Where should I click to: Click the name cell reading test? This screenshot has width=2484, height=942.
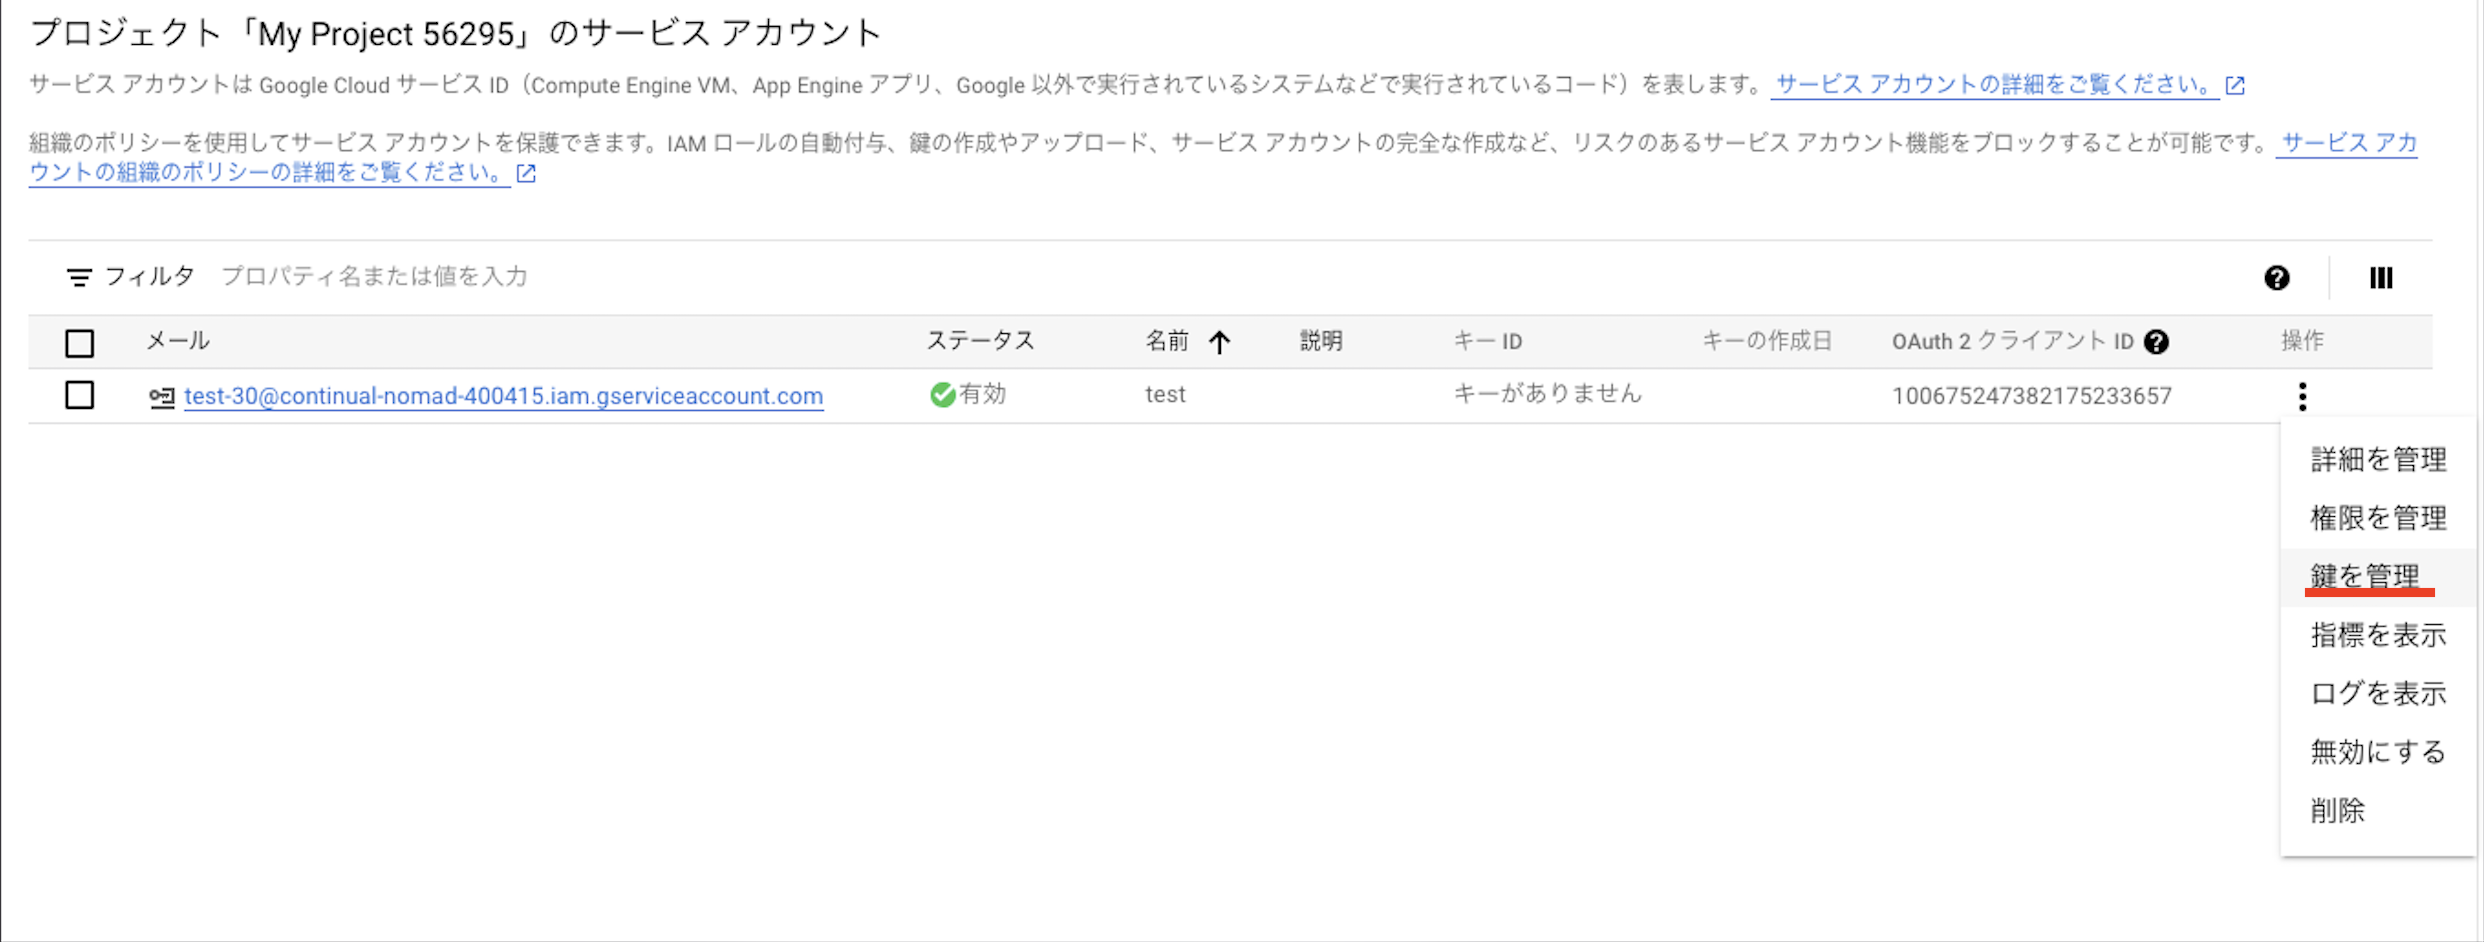(x=1165, y=395)
